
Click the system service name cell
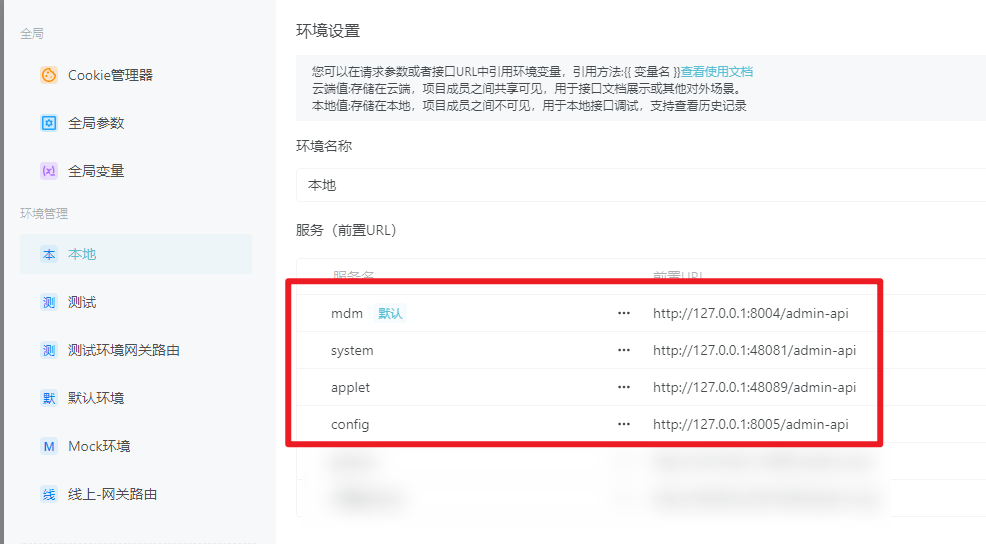352,350
